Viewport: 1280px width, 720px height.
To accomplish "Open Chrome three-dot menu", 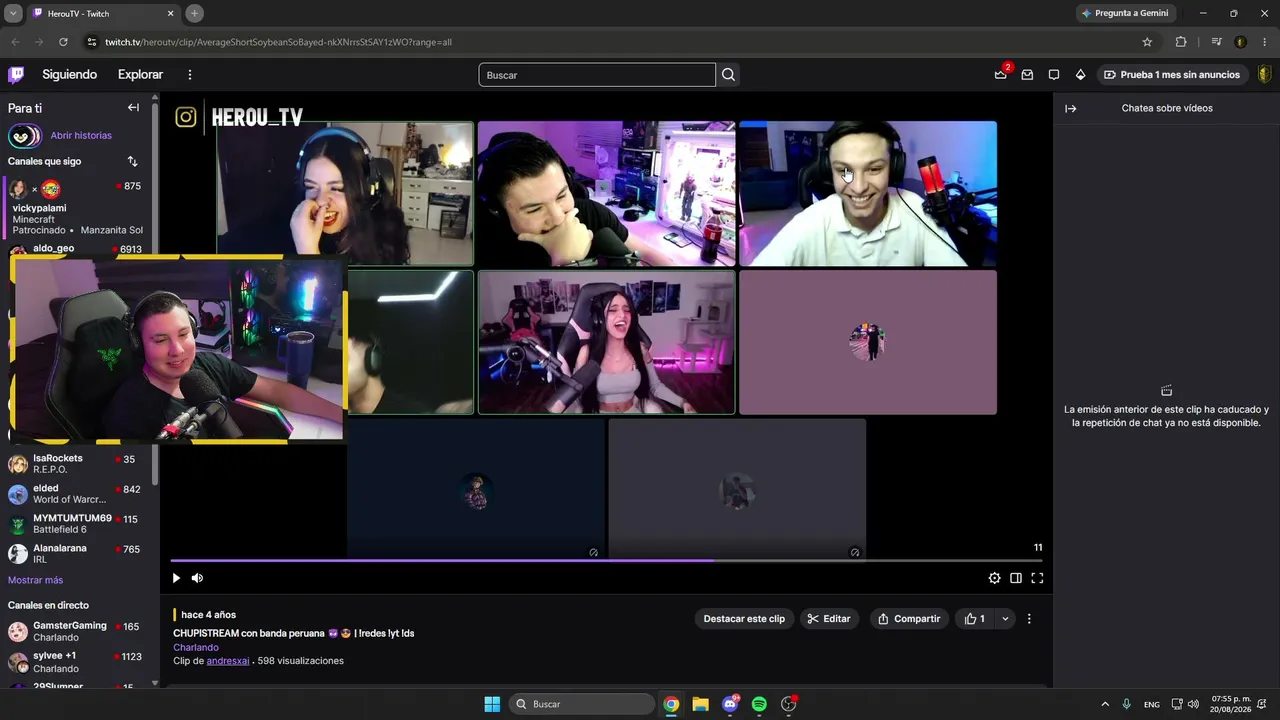I will click(1265, 42).
